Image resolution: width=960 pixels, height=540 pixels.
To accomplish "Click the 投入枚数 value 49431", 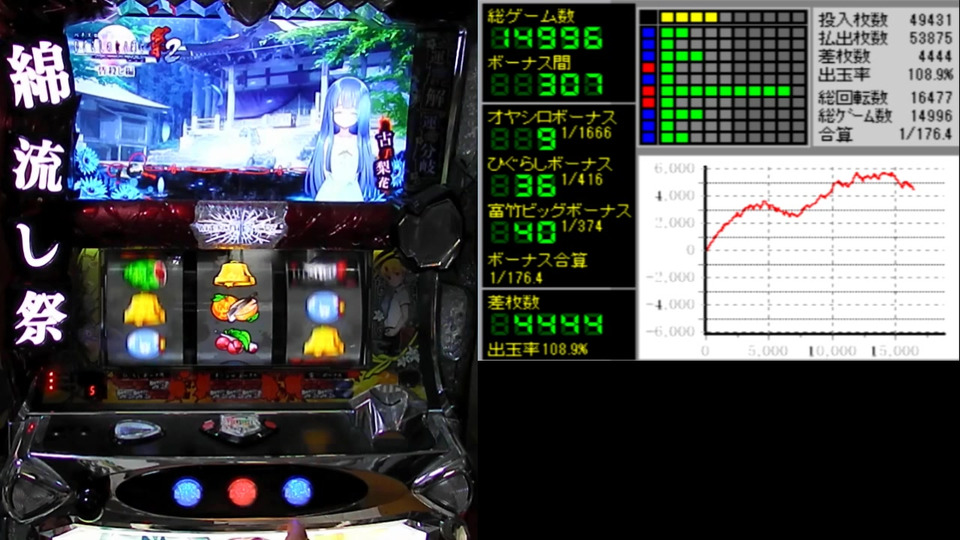I will (x=930, y=20).
